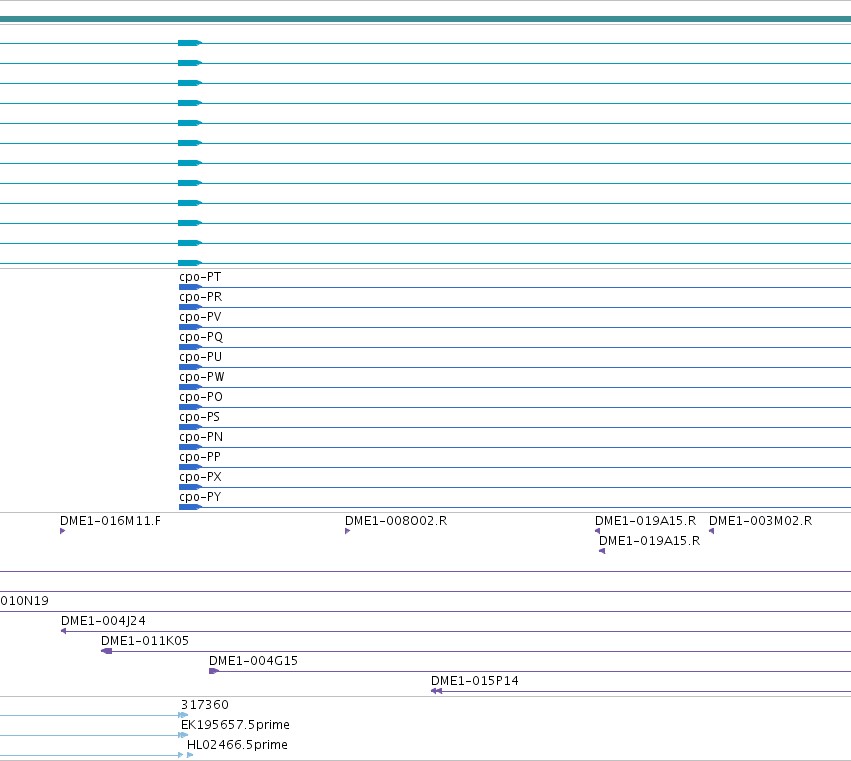Click the HL02466.5prime EST label
Image resolution: width=851 pixels, height=761 pixels.
pos(237,745)
